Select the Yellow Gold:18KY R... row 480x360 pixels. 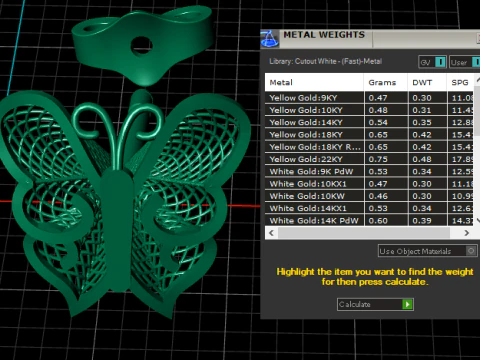point(369,147)
